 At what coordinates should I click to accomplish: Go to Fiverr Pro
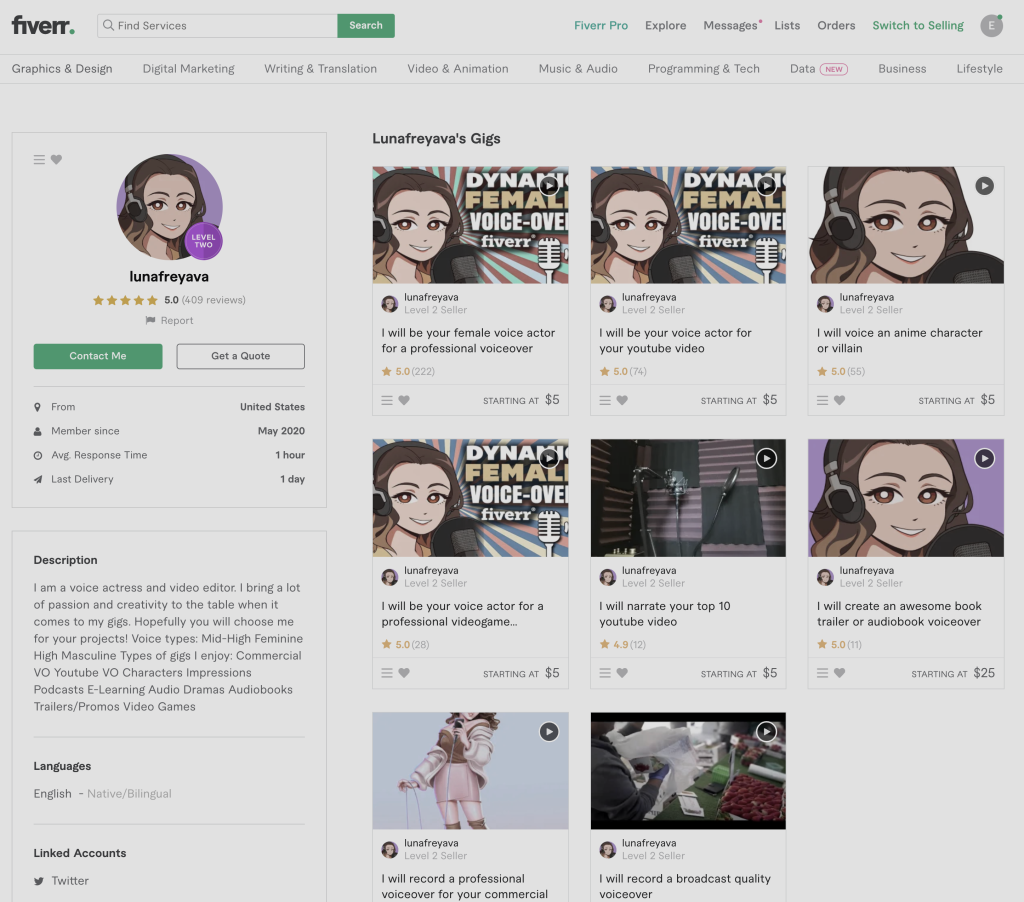pyautogui.click(x=601, y=25)
